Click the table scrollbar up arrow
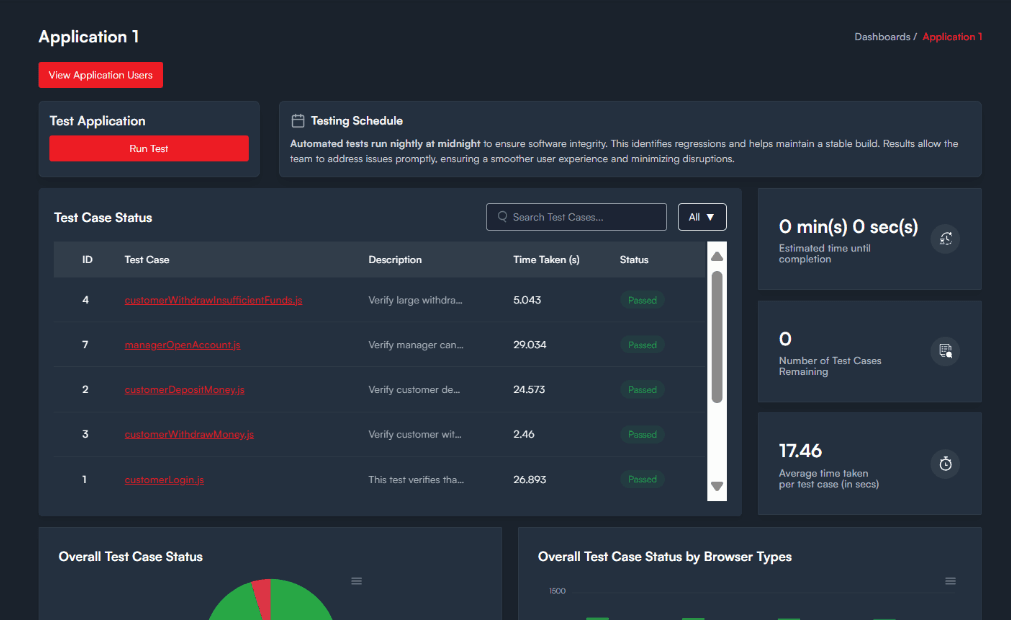Screen dimensions: 1011x620 click(717, 256)
